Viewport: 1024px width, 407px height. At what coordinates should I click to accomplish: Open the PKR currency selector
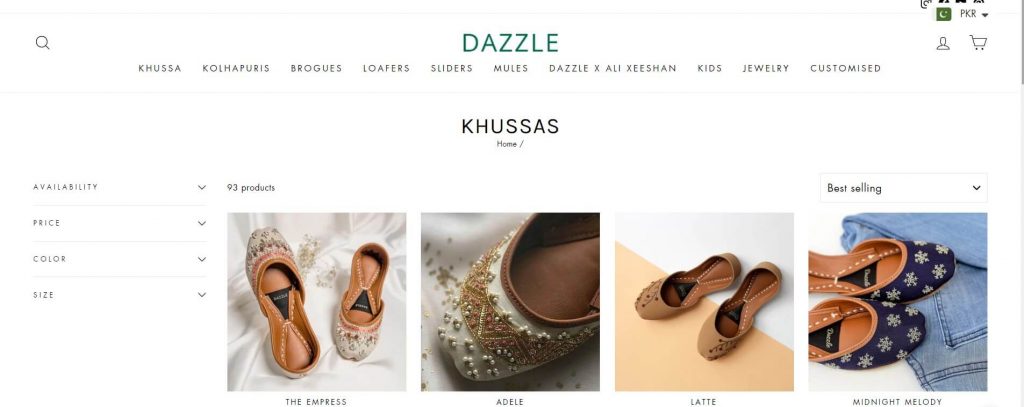tap(974, 14)
